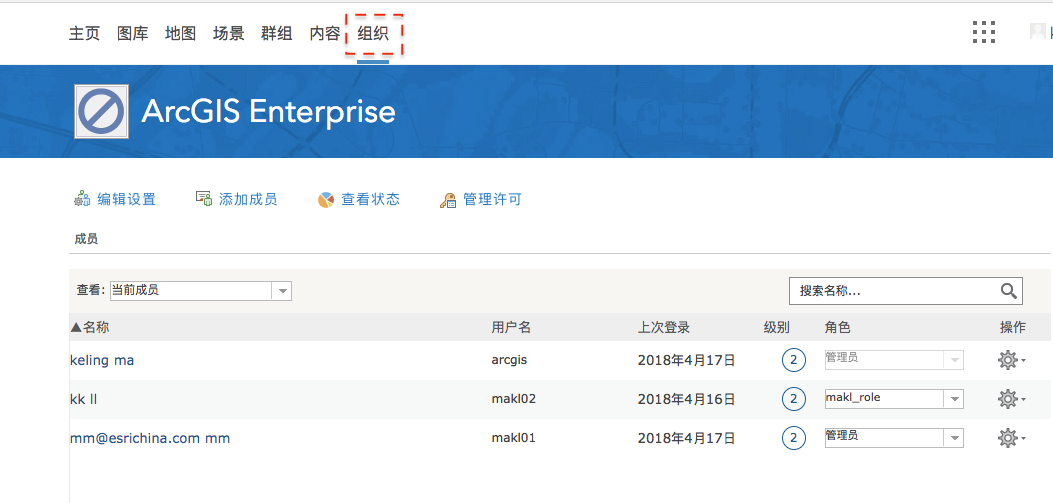The height and width of the screenshot is (503, 1053).
Task: Click level 2 badge for makl02 user
Action: click(x=793, y=399)
